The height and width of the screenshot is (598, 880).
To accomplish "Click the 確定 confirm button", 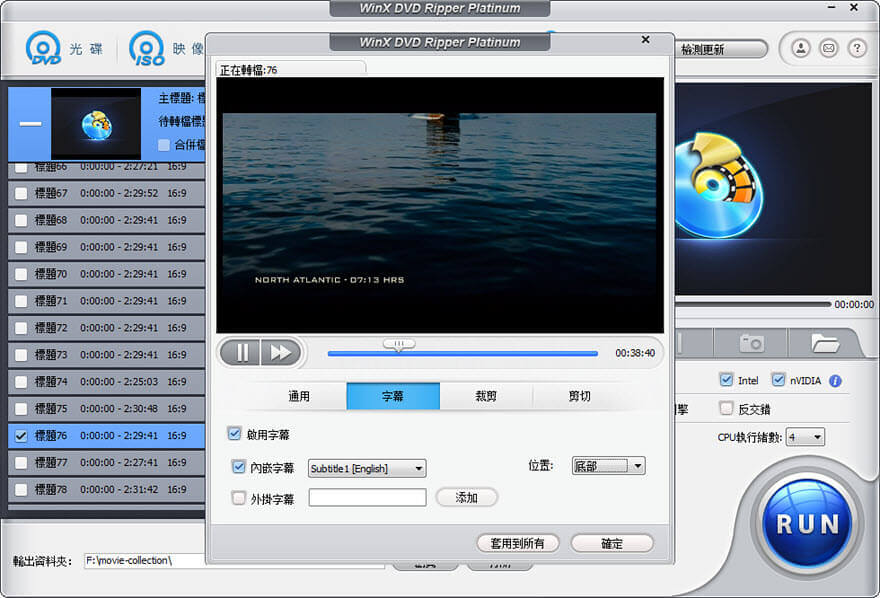I will click(612, 543).
